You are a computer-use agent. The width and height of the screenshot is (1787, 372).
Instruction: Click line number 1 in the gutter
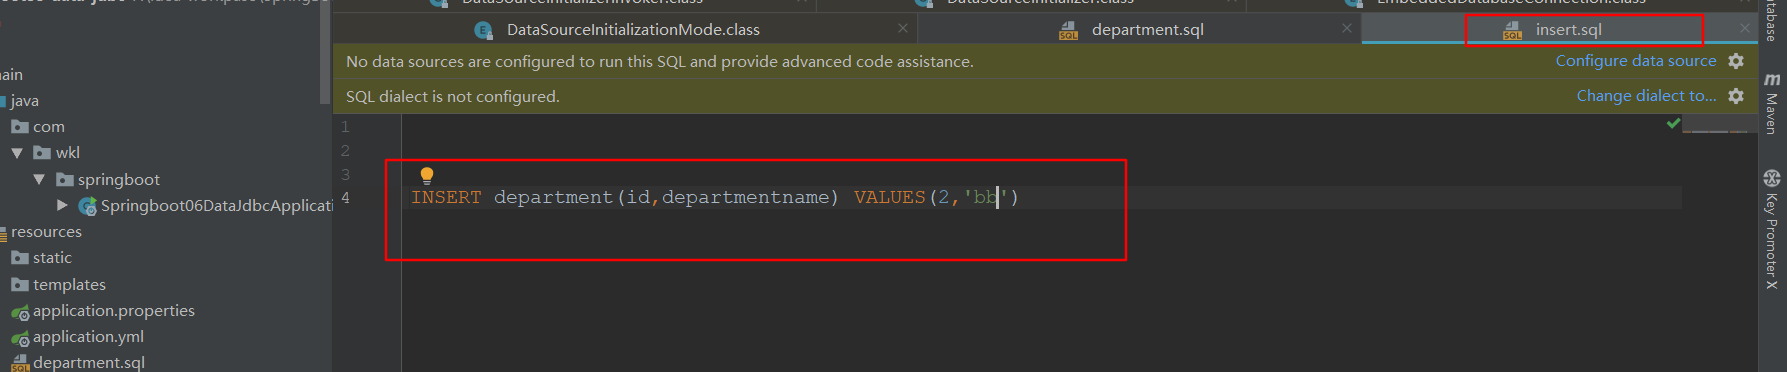[x=345, y=127]
